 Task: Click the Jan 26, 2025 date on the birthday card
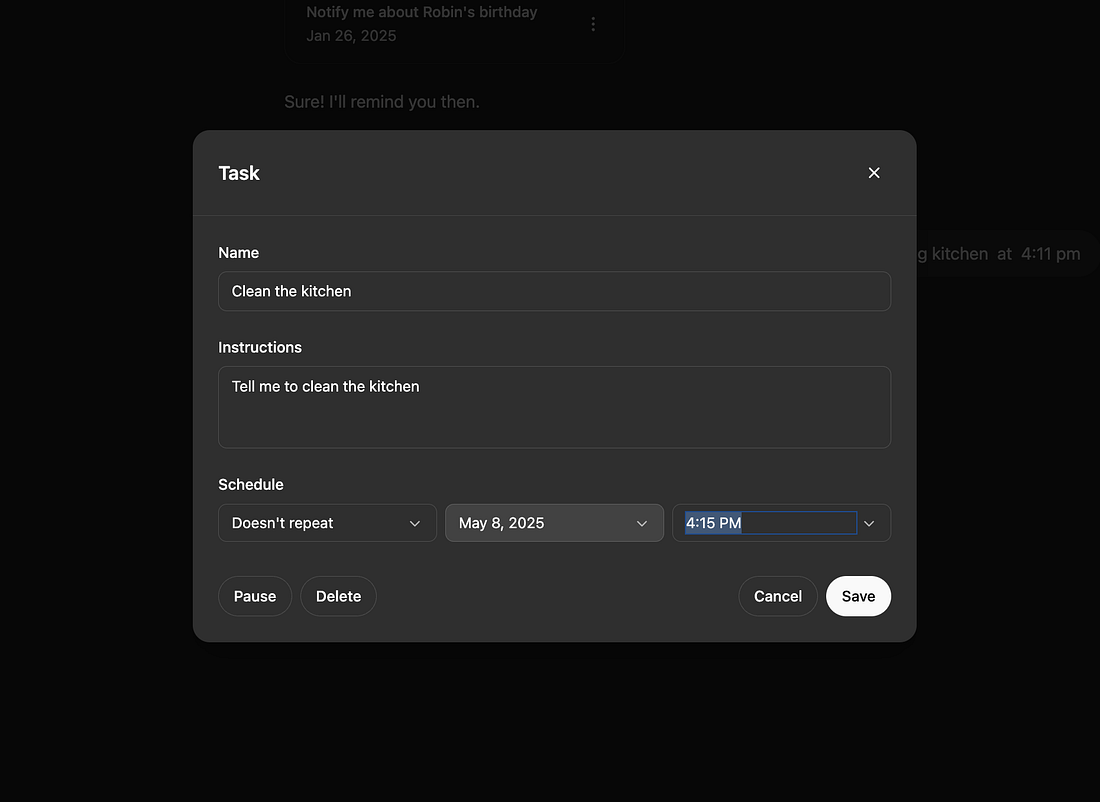tap(351, 36)
